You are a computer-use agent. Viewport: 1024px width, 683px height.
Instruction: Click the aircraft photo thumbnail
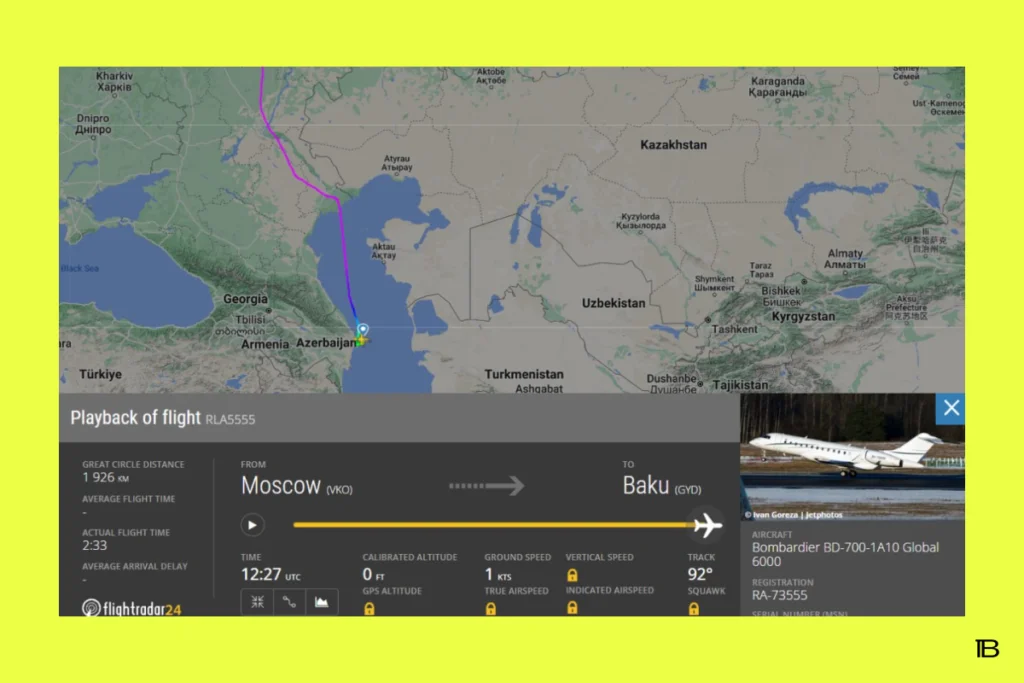point(850,455)
